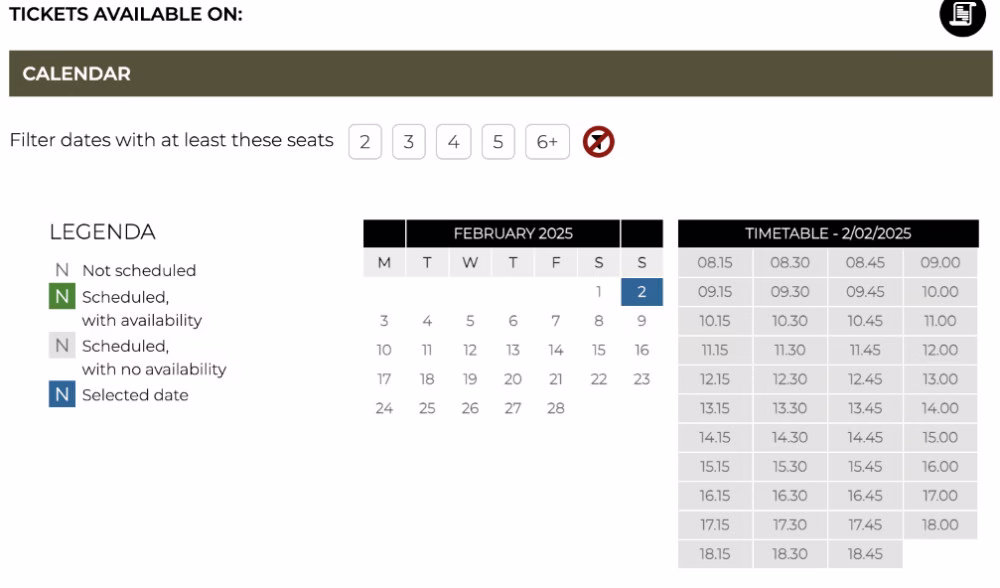Click the document icon at top right
This screenshot has height=588, width=1000.
962,14
